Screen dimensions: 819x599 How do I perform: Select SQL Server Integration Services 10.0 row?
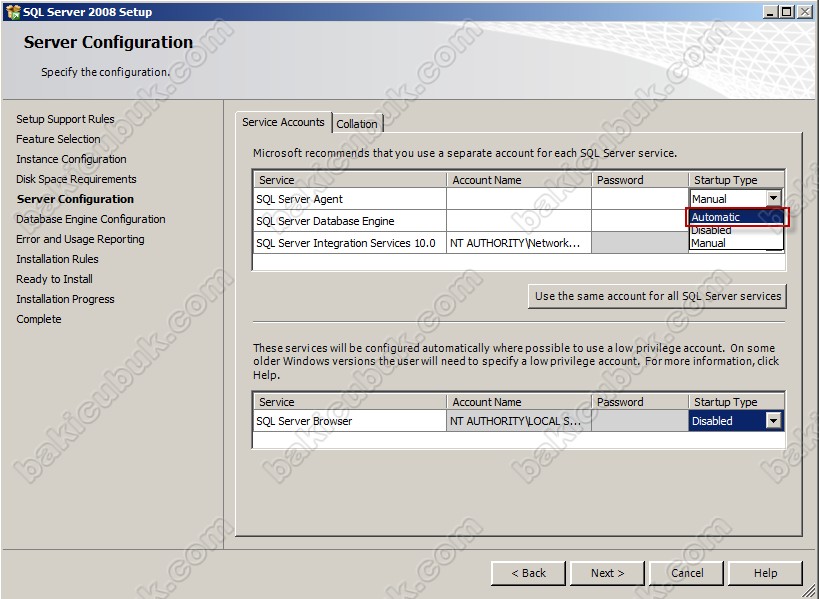pos(349,243)
